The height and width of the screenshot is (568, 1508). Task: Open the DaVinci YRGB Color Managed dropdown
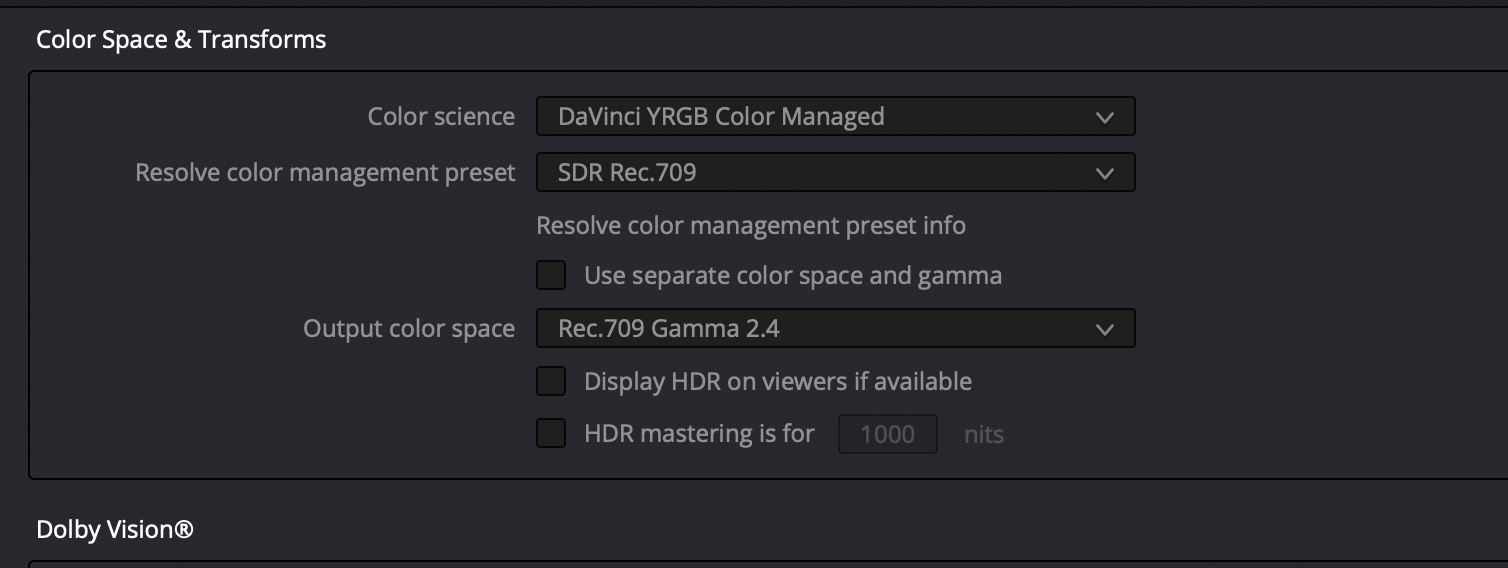pyautogui.click(x=835, y=116)
